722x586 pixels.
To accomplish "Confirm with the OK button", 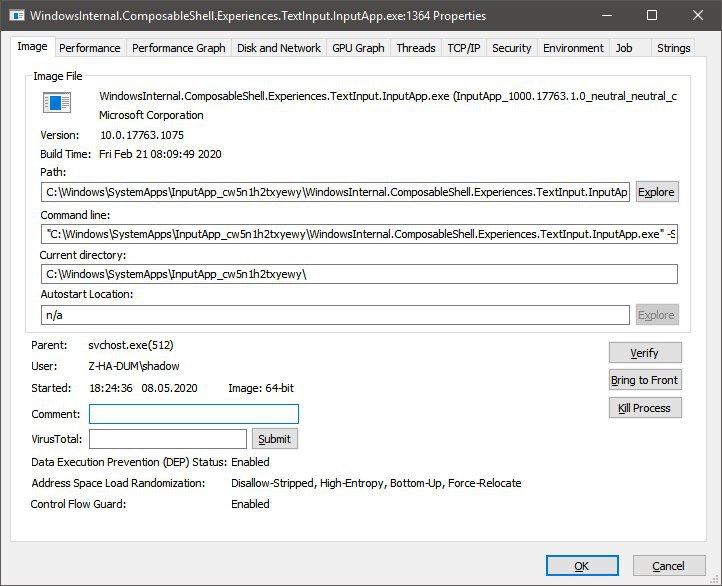I will pyautogui.click(x=582, y=565).
